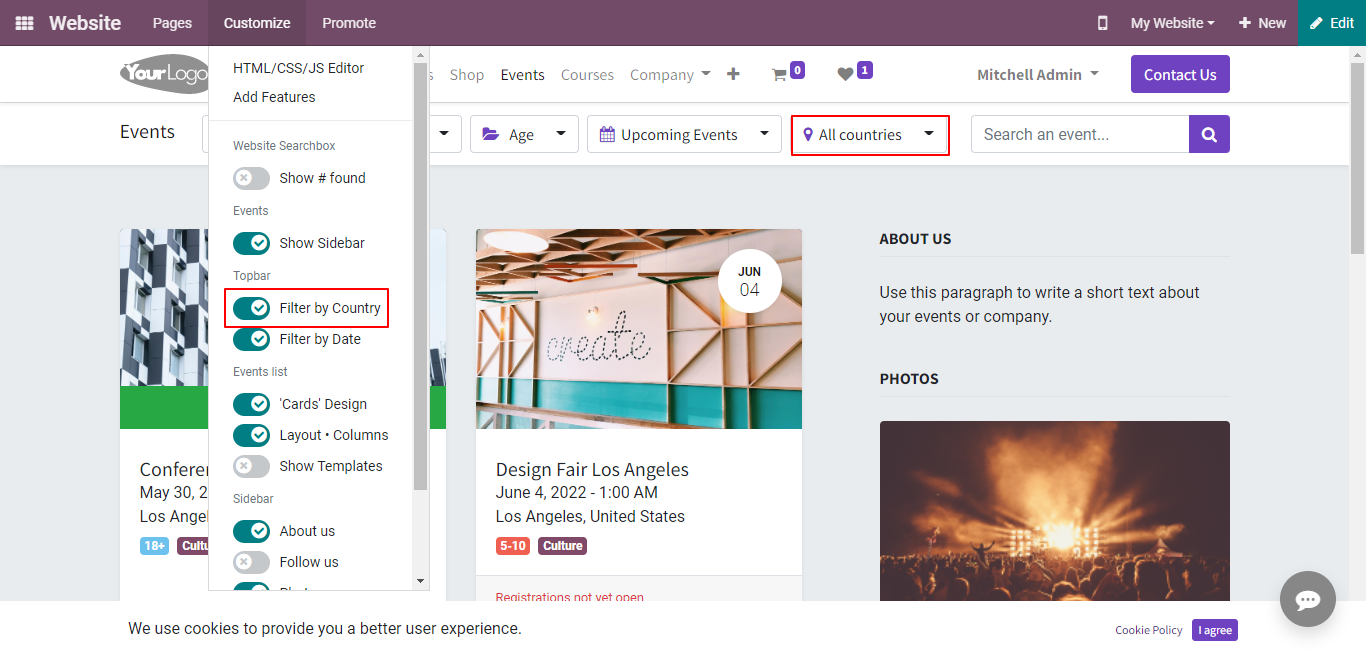Open the concert crowd photo thumbnail
The image size is (1366, 657).
click(x=1055, y=510)
